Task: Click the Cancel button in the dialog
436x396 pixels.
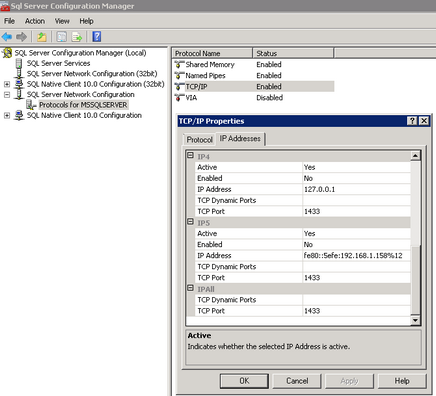Action: click(297, 381)
